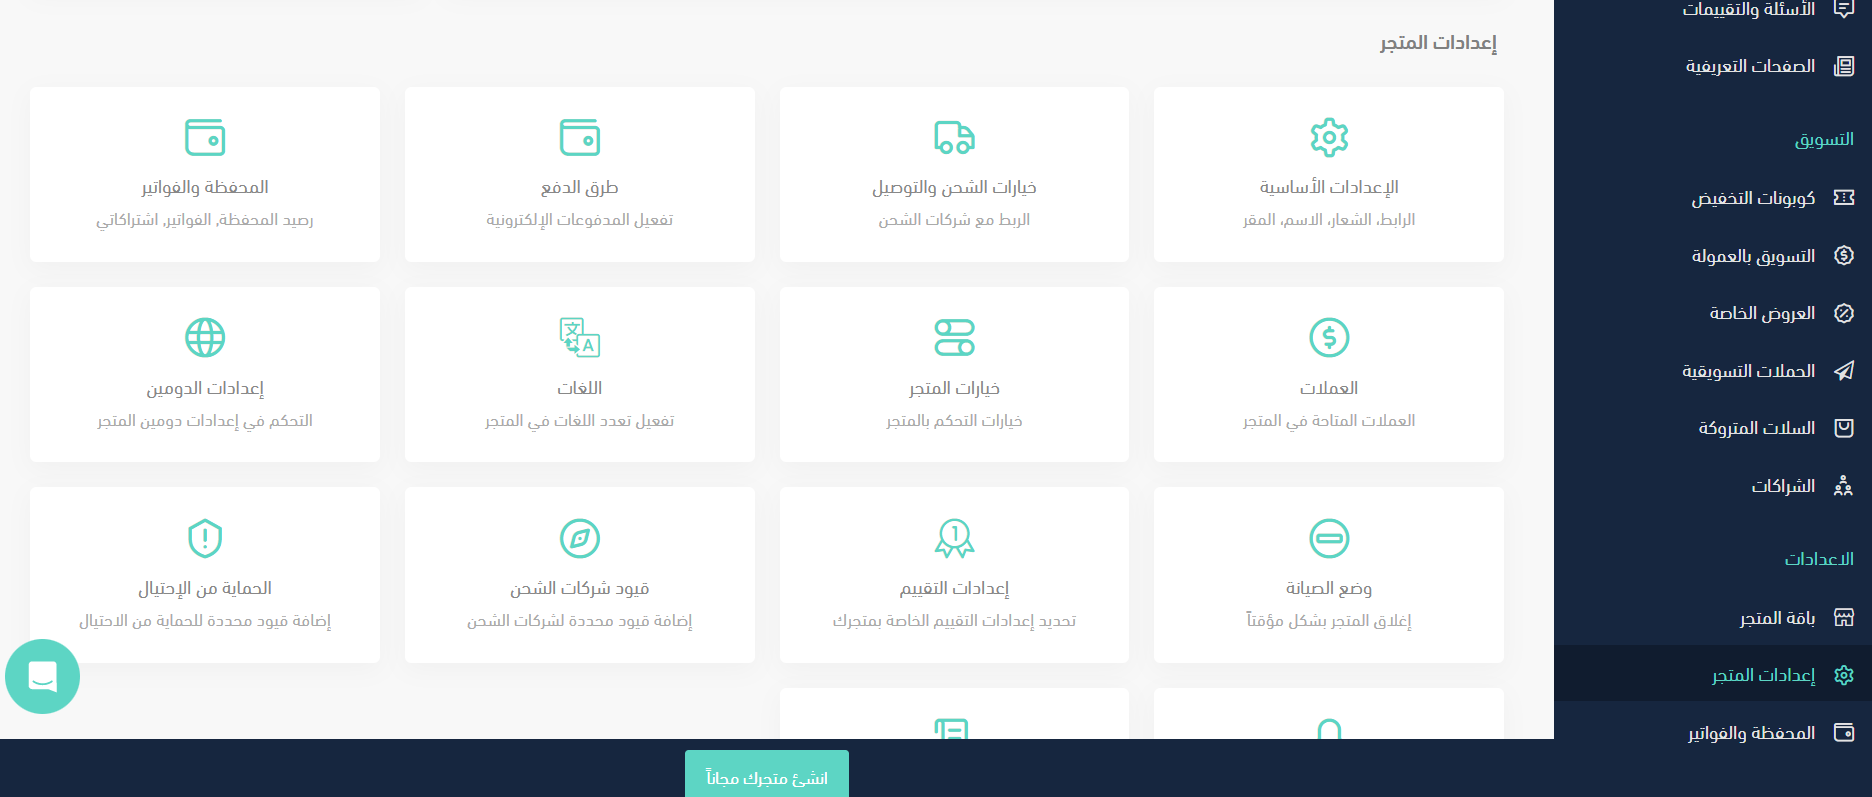Open the طرق الدفع card title

click(x=580, y=187)
